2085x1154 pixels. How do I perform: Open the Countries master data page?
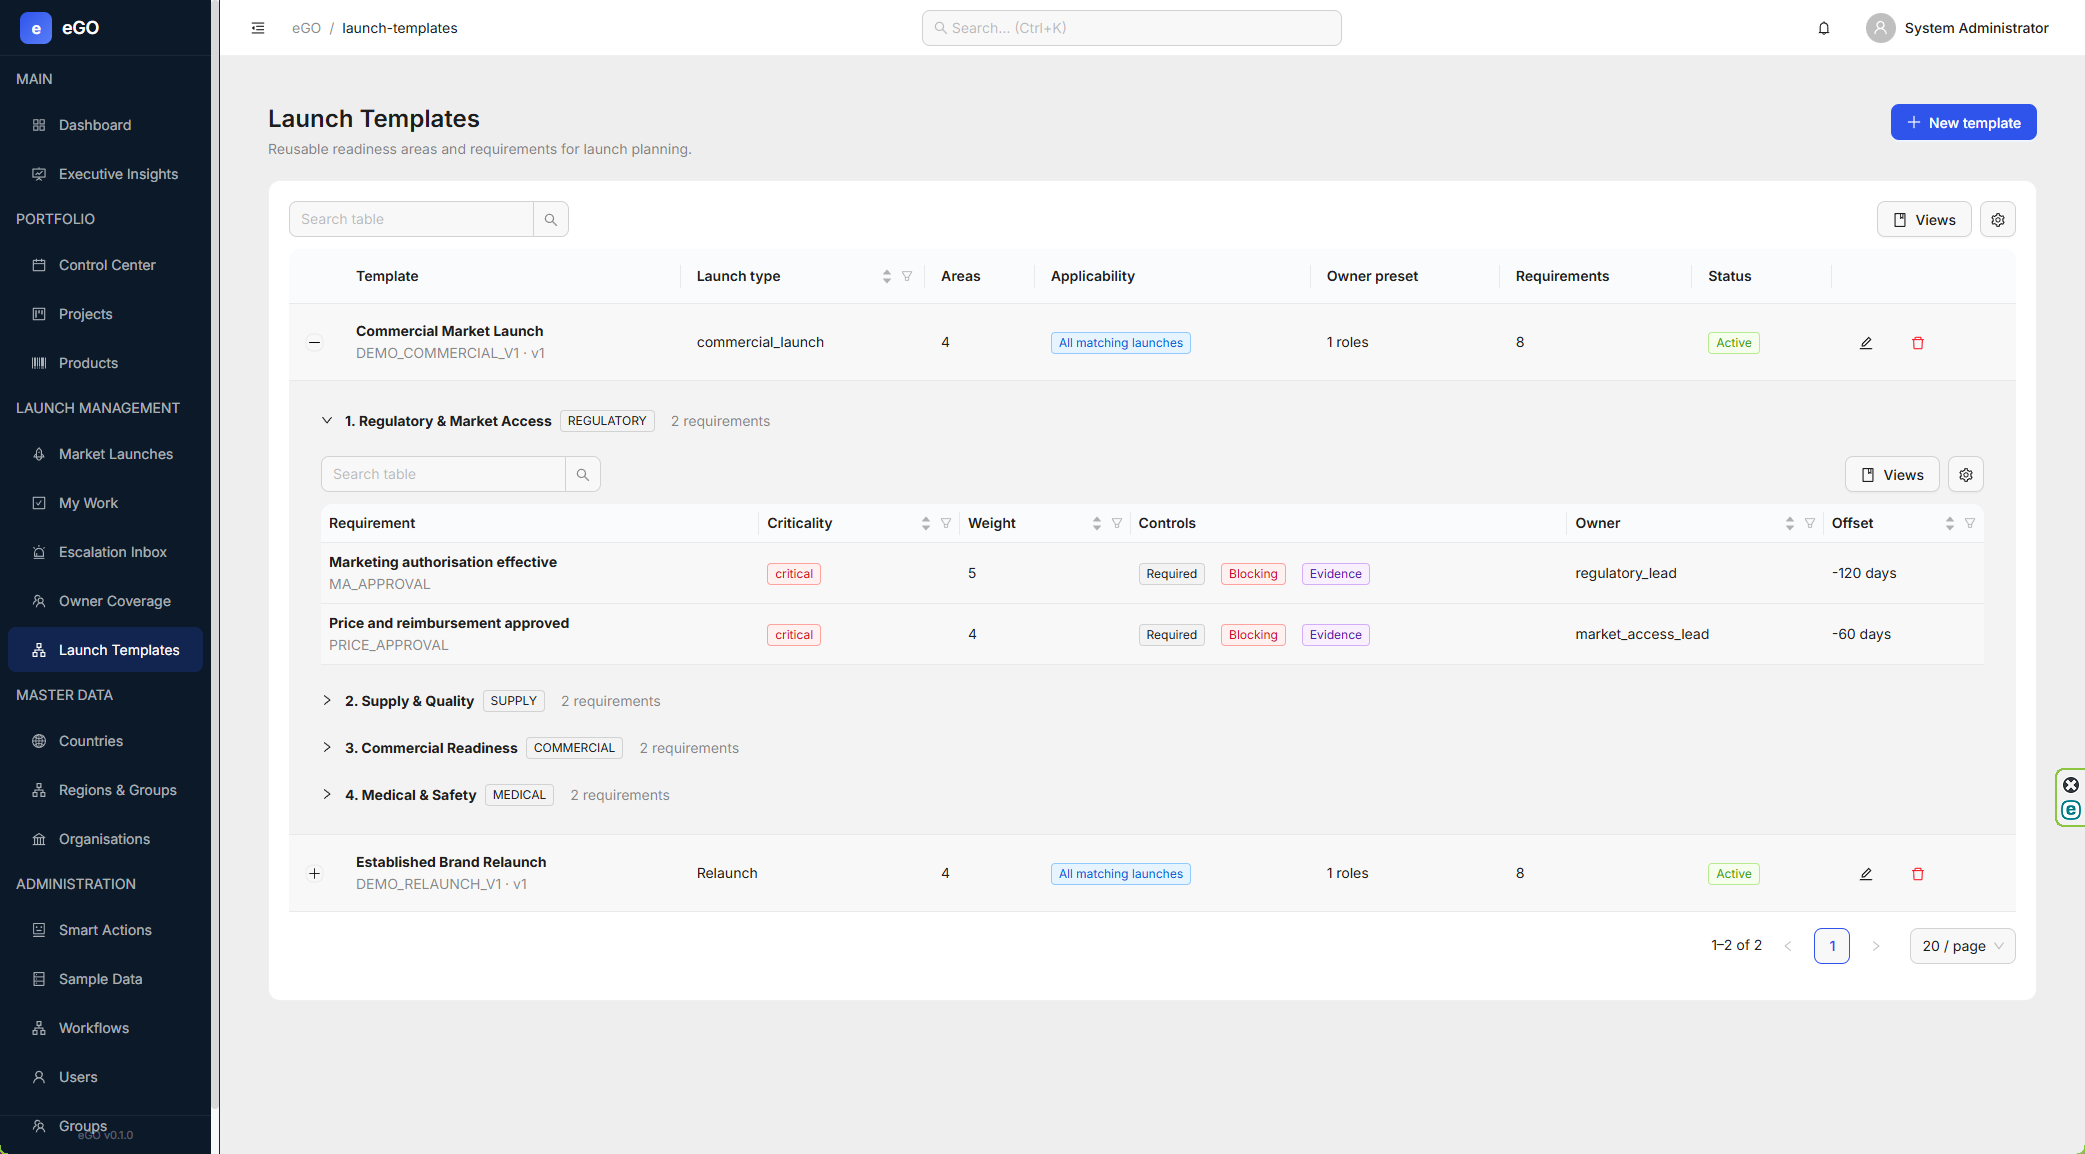105,741
